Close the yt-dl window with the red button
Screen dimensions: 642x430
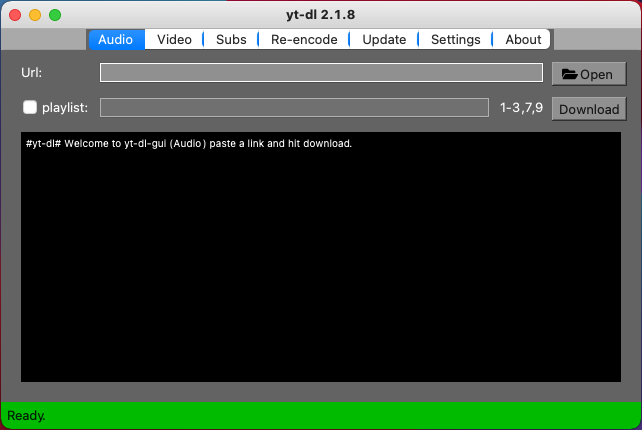click(x=15, y=15)
